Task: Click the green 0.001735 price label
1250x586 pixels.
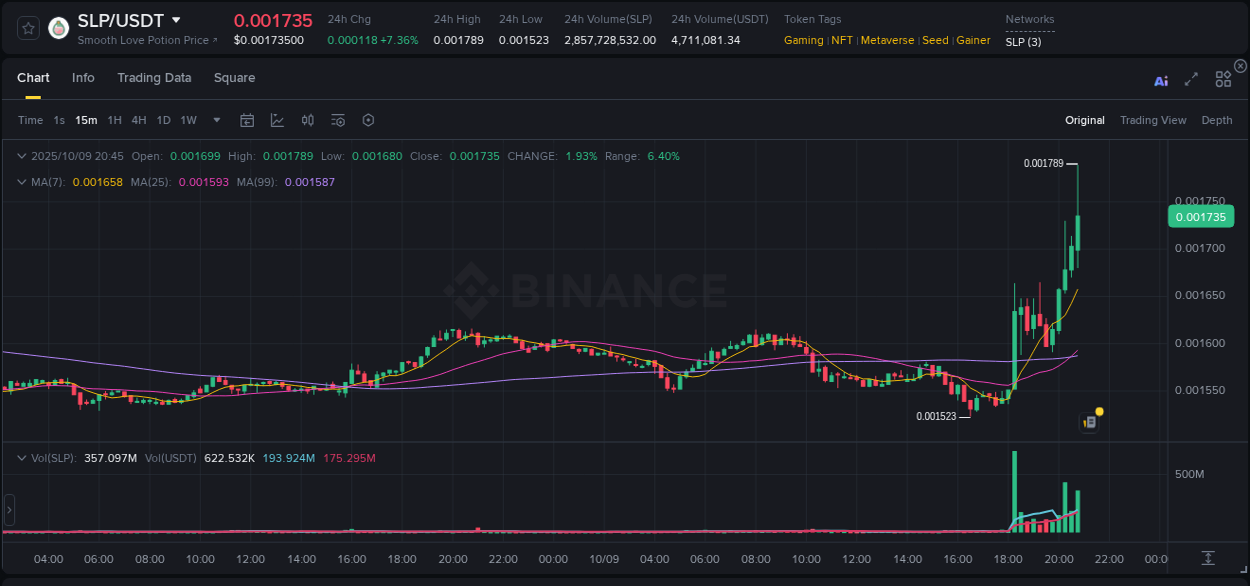Action: click(1200, 216)
